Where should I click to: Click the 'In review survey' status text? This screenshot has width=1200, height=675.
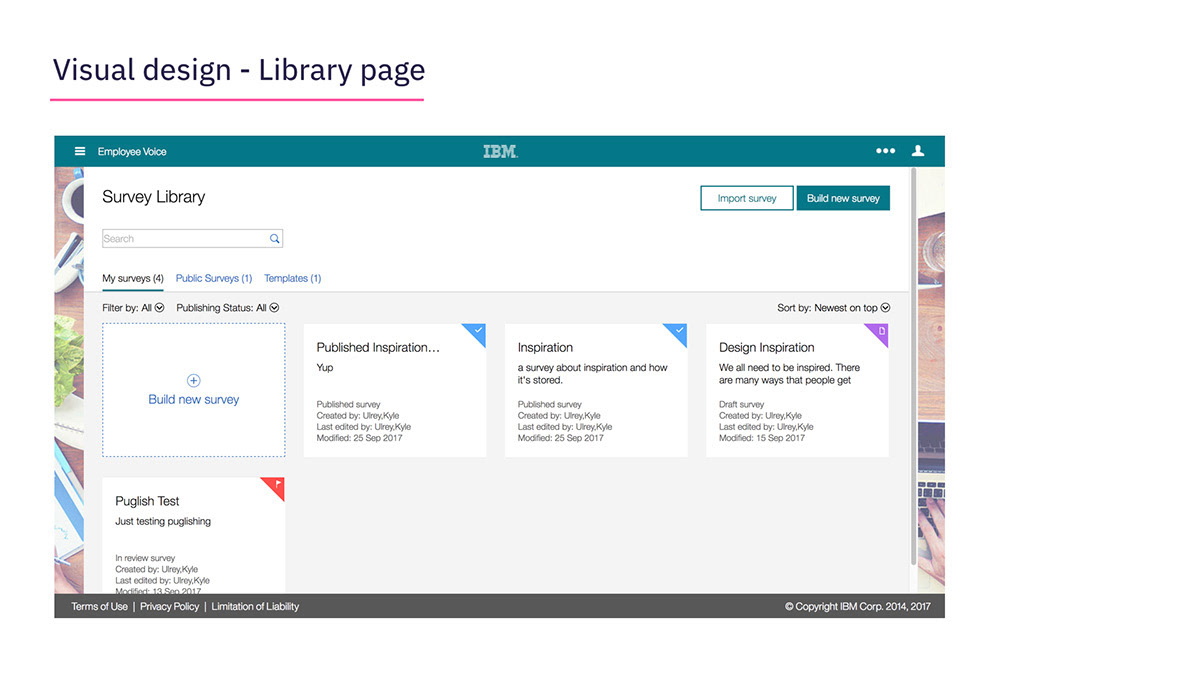[145, 559]
